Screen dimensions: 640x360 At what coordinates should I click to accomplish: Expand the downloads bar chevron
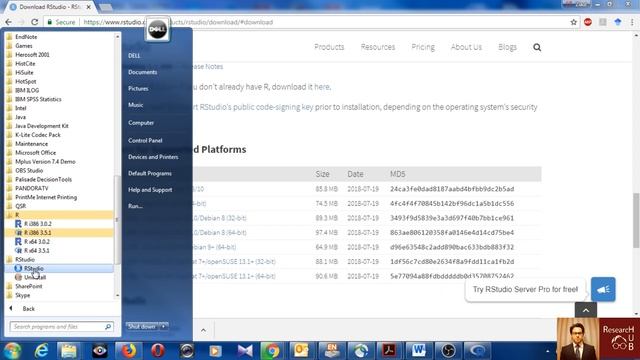pyautogui.click(x=203, y=330)
